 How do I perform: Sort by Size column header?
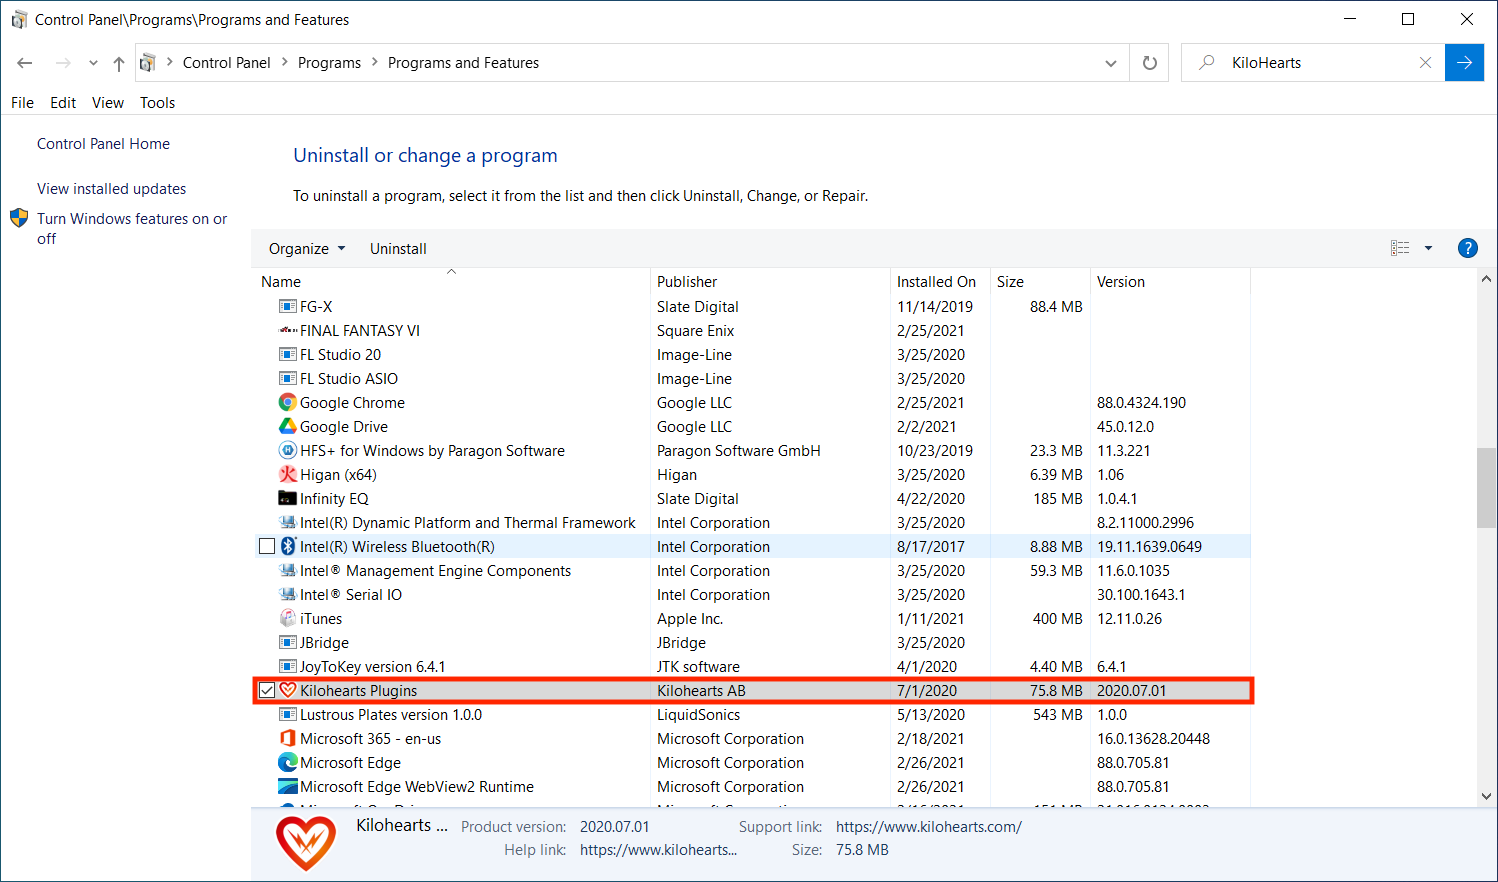click(1040, 282)
